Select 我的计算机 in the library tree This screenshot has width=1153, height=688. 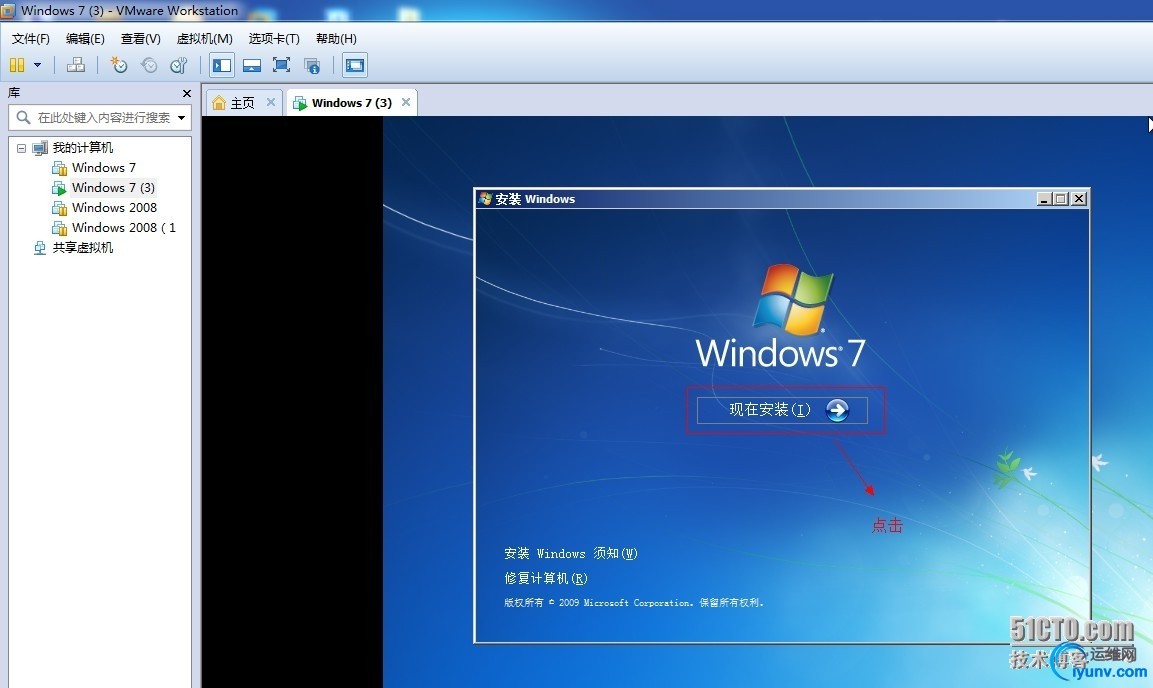[82, 148]
